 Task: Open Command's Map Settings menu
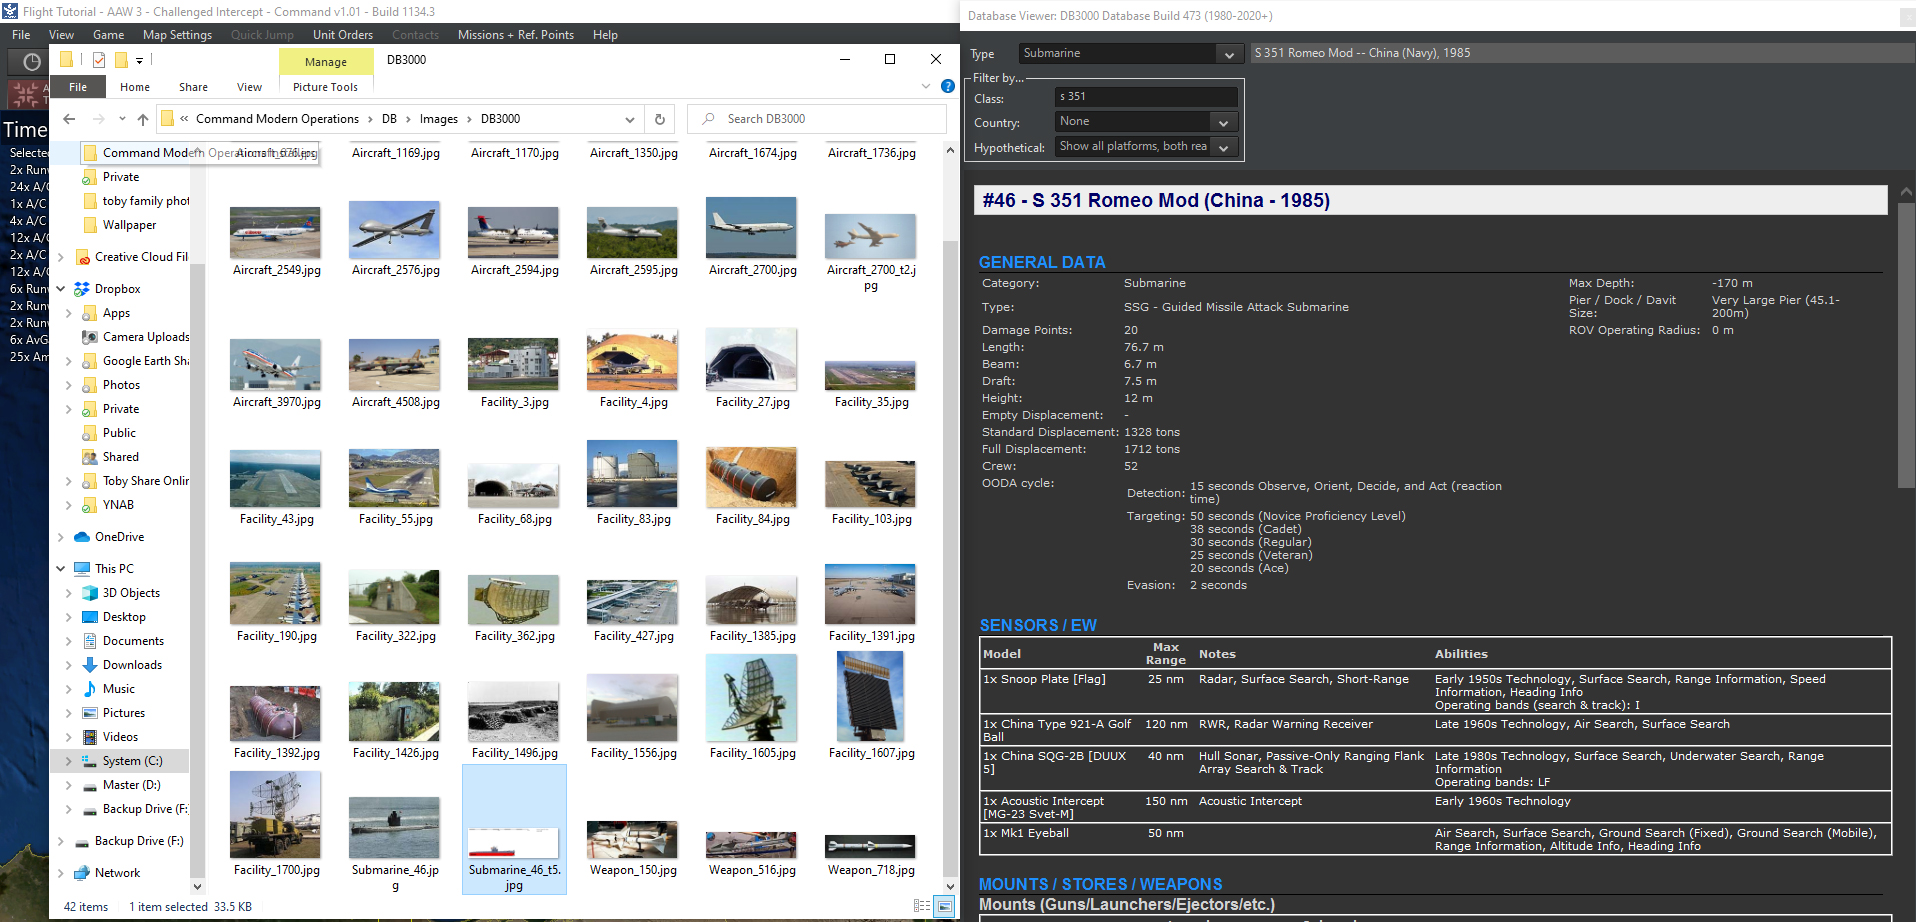tap(177, 35)
